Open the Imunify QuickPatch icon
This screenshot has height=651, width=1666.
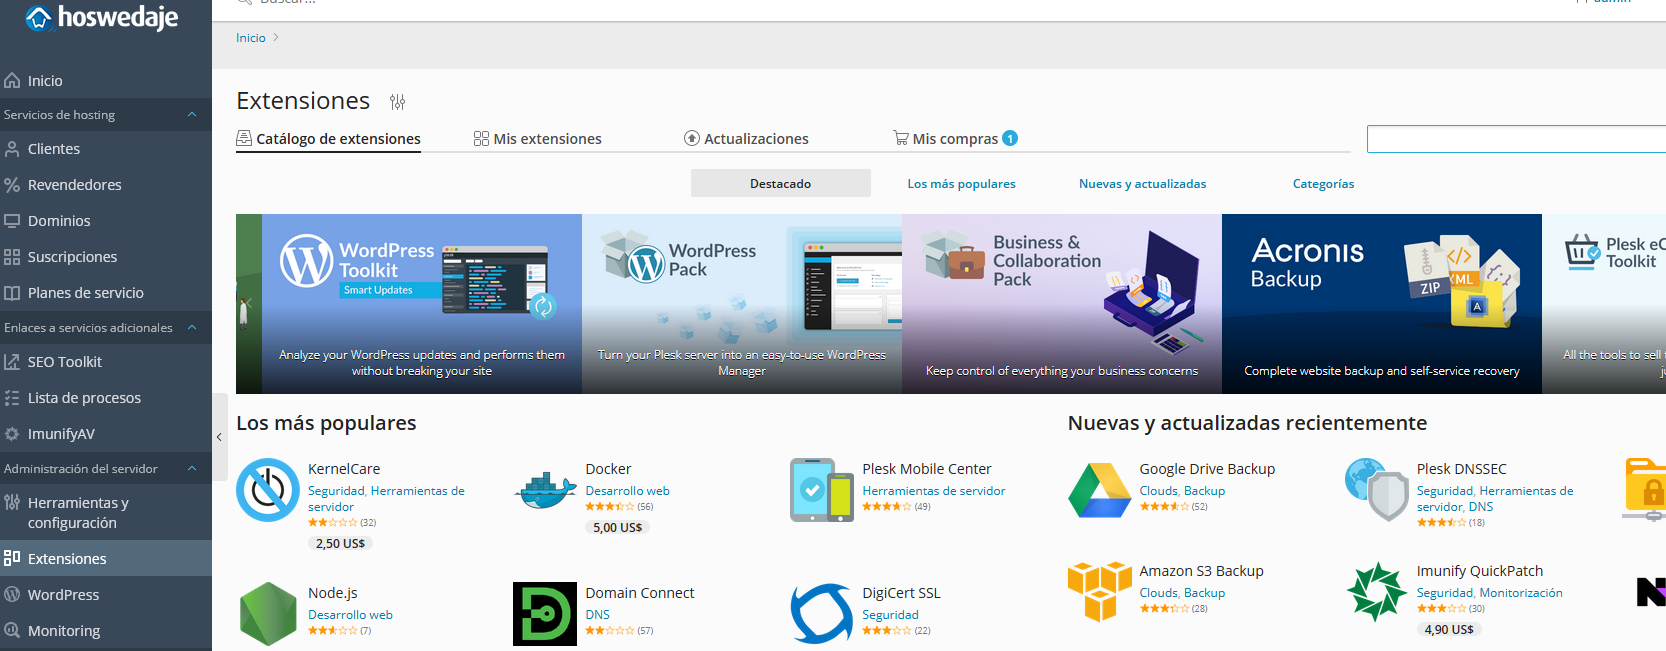(x=1376, y=592)
